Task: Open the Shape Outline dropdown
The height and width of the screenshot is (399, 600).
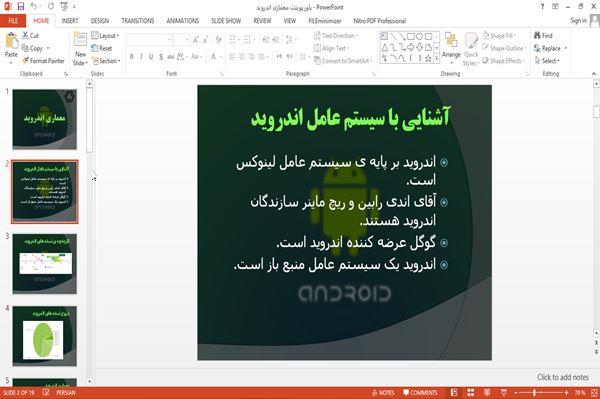Action: [504, 48]
